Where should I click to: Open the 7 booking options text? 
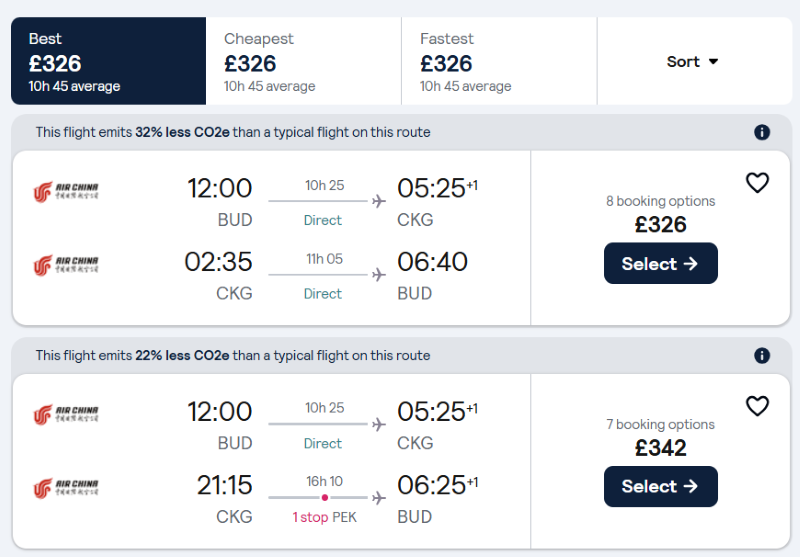coord(660,425)
